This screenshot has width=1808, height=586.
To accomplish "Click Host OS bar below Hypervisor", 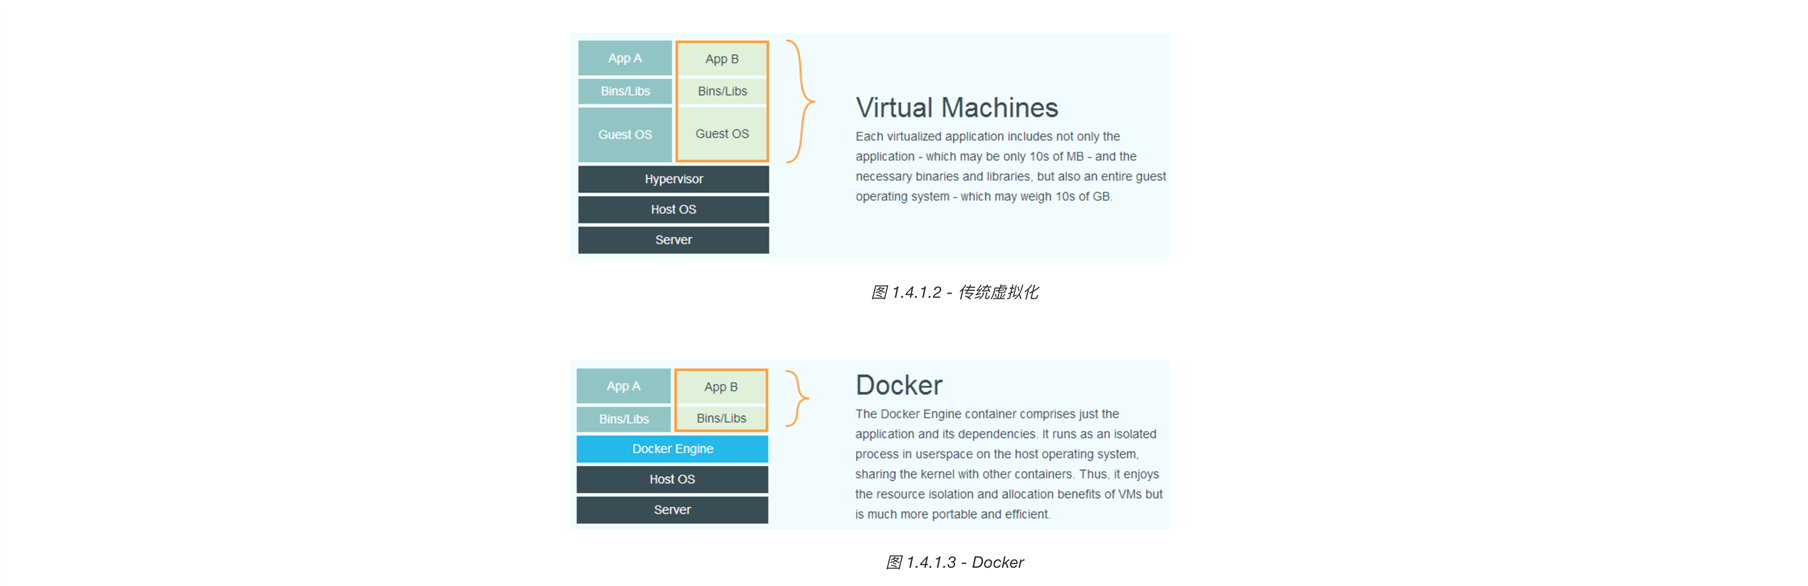I will pyautogui.click(x=673, y=209).
